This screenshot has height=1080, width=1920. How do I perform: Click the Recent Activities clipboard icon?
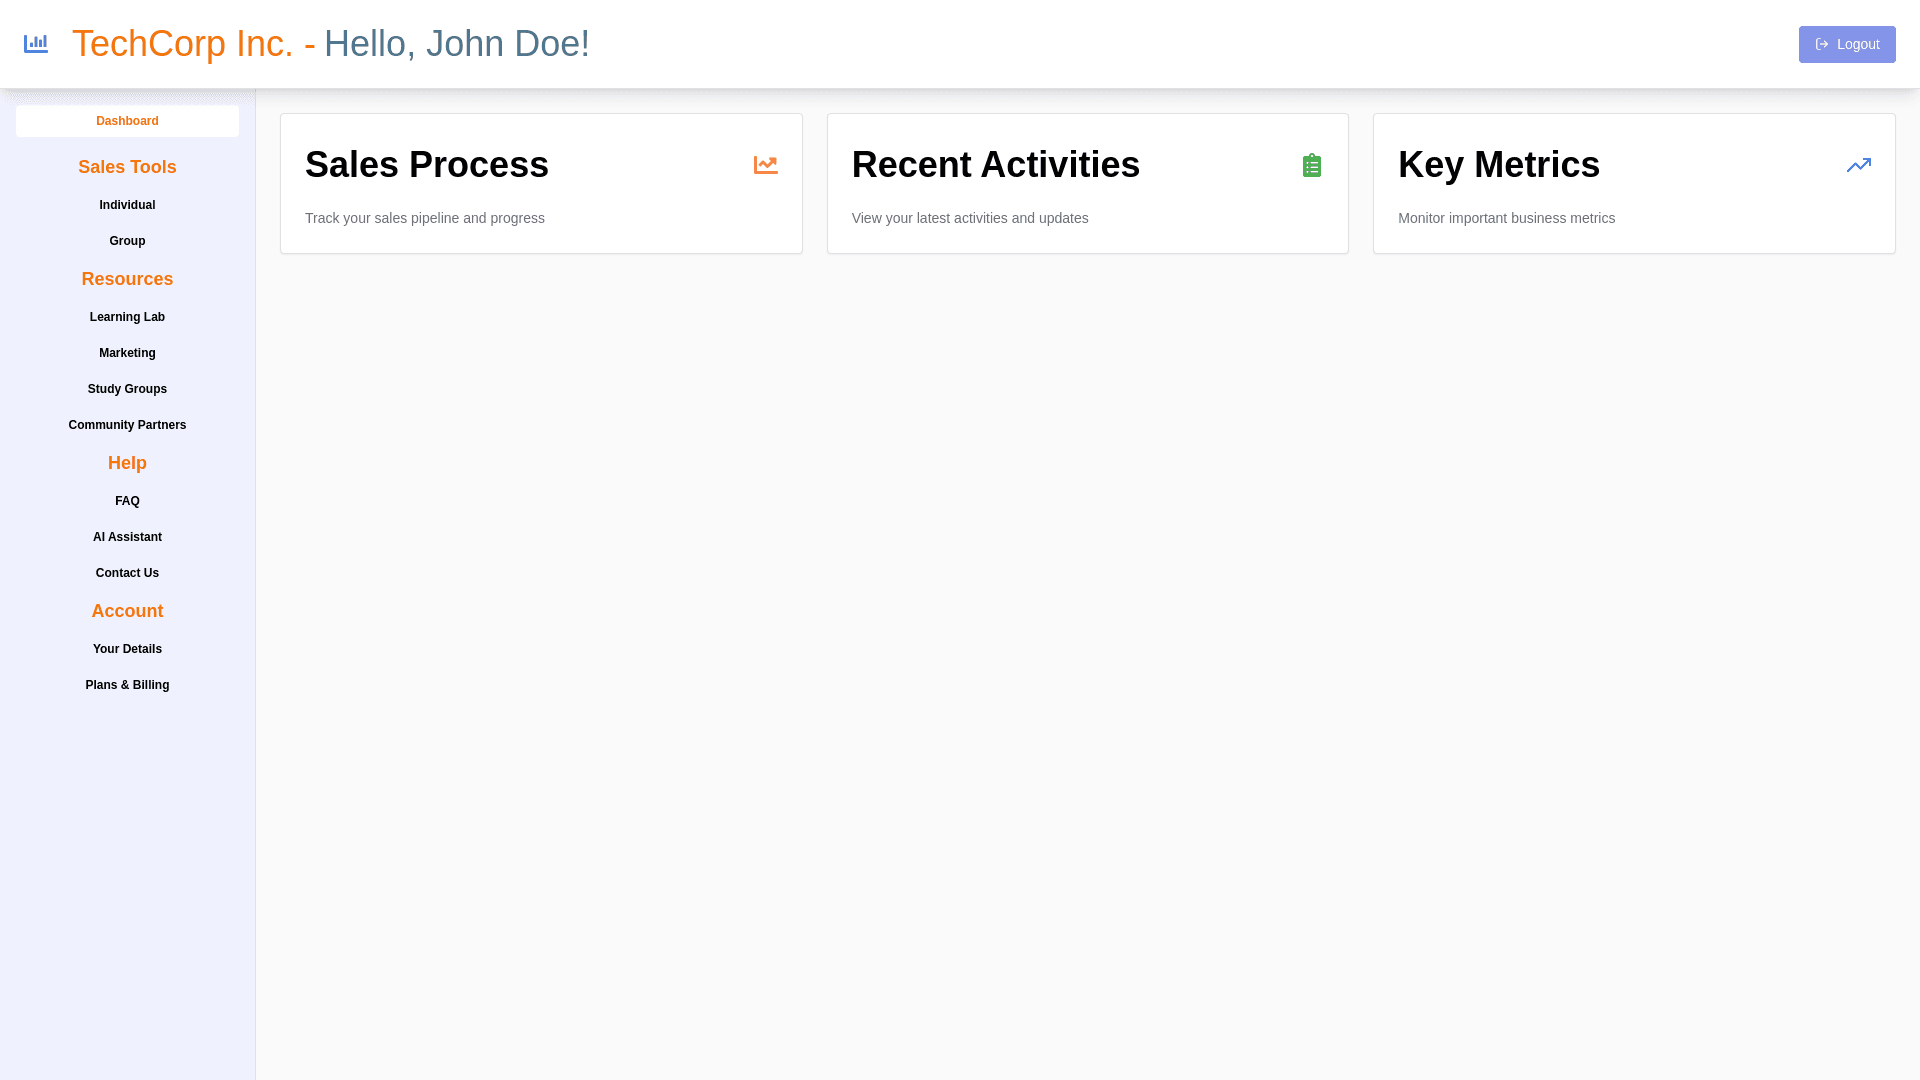(1312, 165)
